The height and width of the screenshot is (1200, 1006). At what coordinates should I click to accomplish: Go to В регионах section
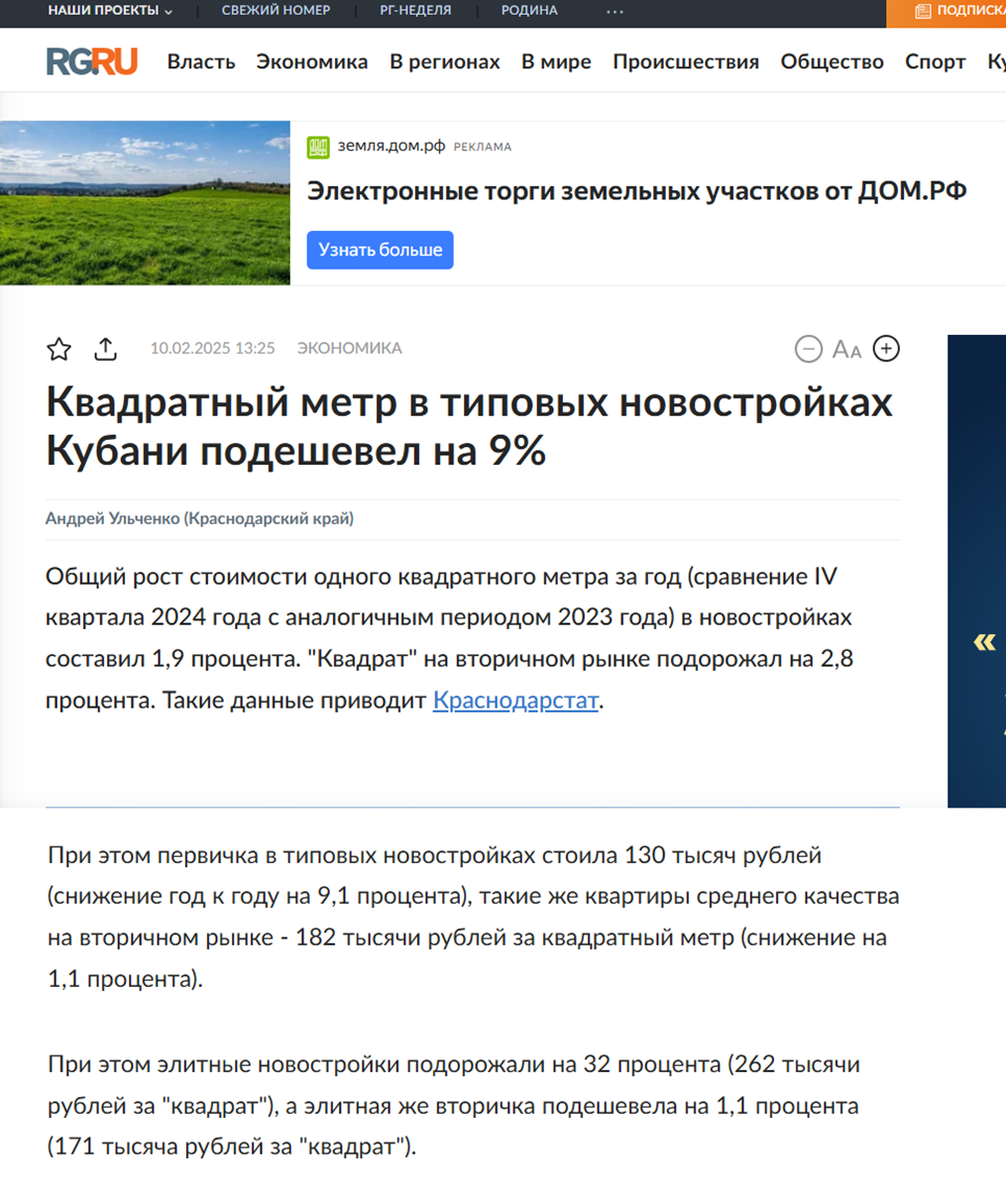click(445, 62)
